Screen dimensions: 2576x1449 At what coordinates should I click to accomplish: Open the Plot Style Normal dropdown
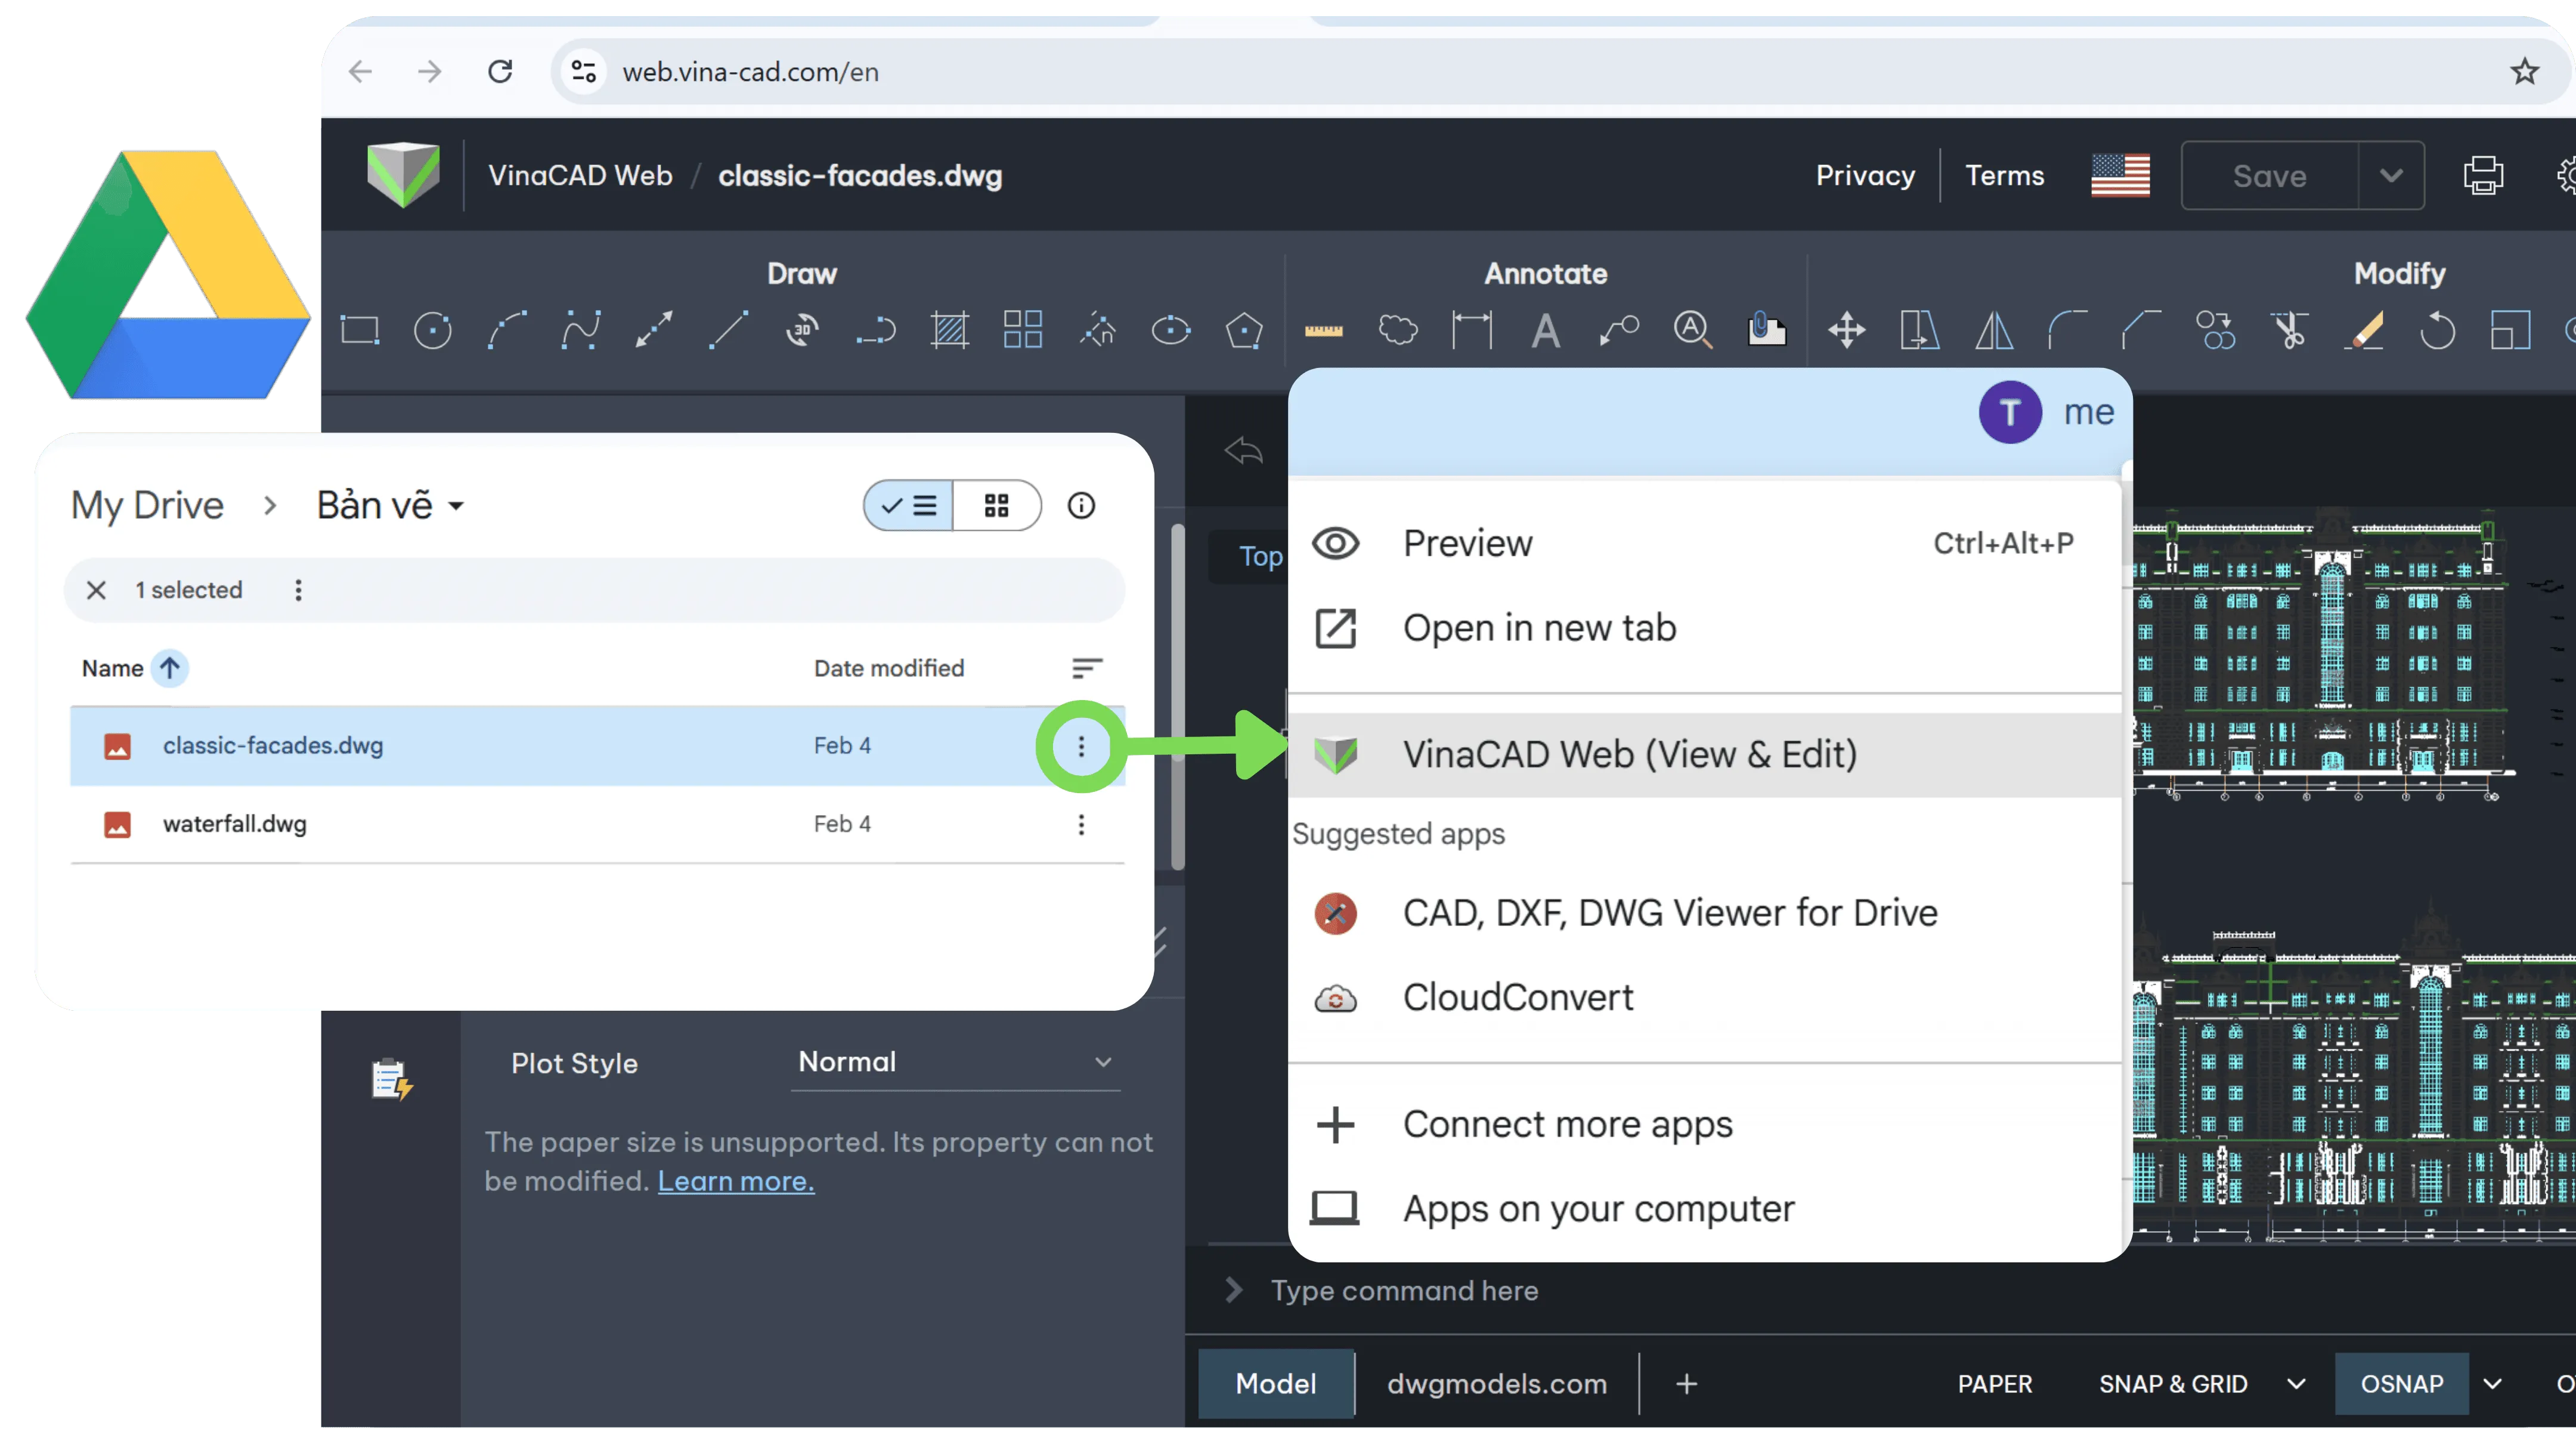[955, 1062]
